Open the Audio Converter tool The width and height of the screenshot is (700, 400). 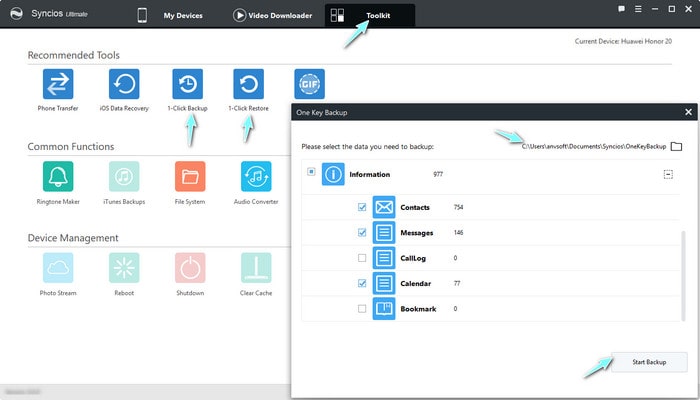click(x=256, y=176)
